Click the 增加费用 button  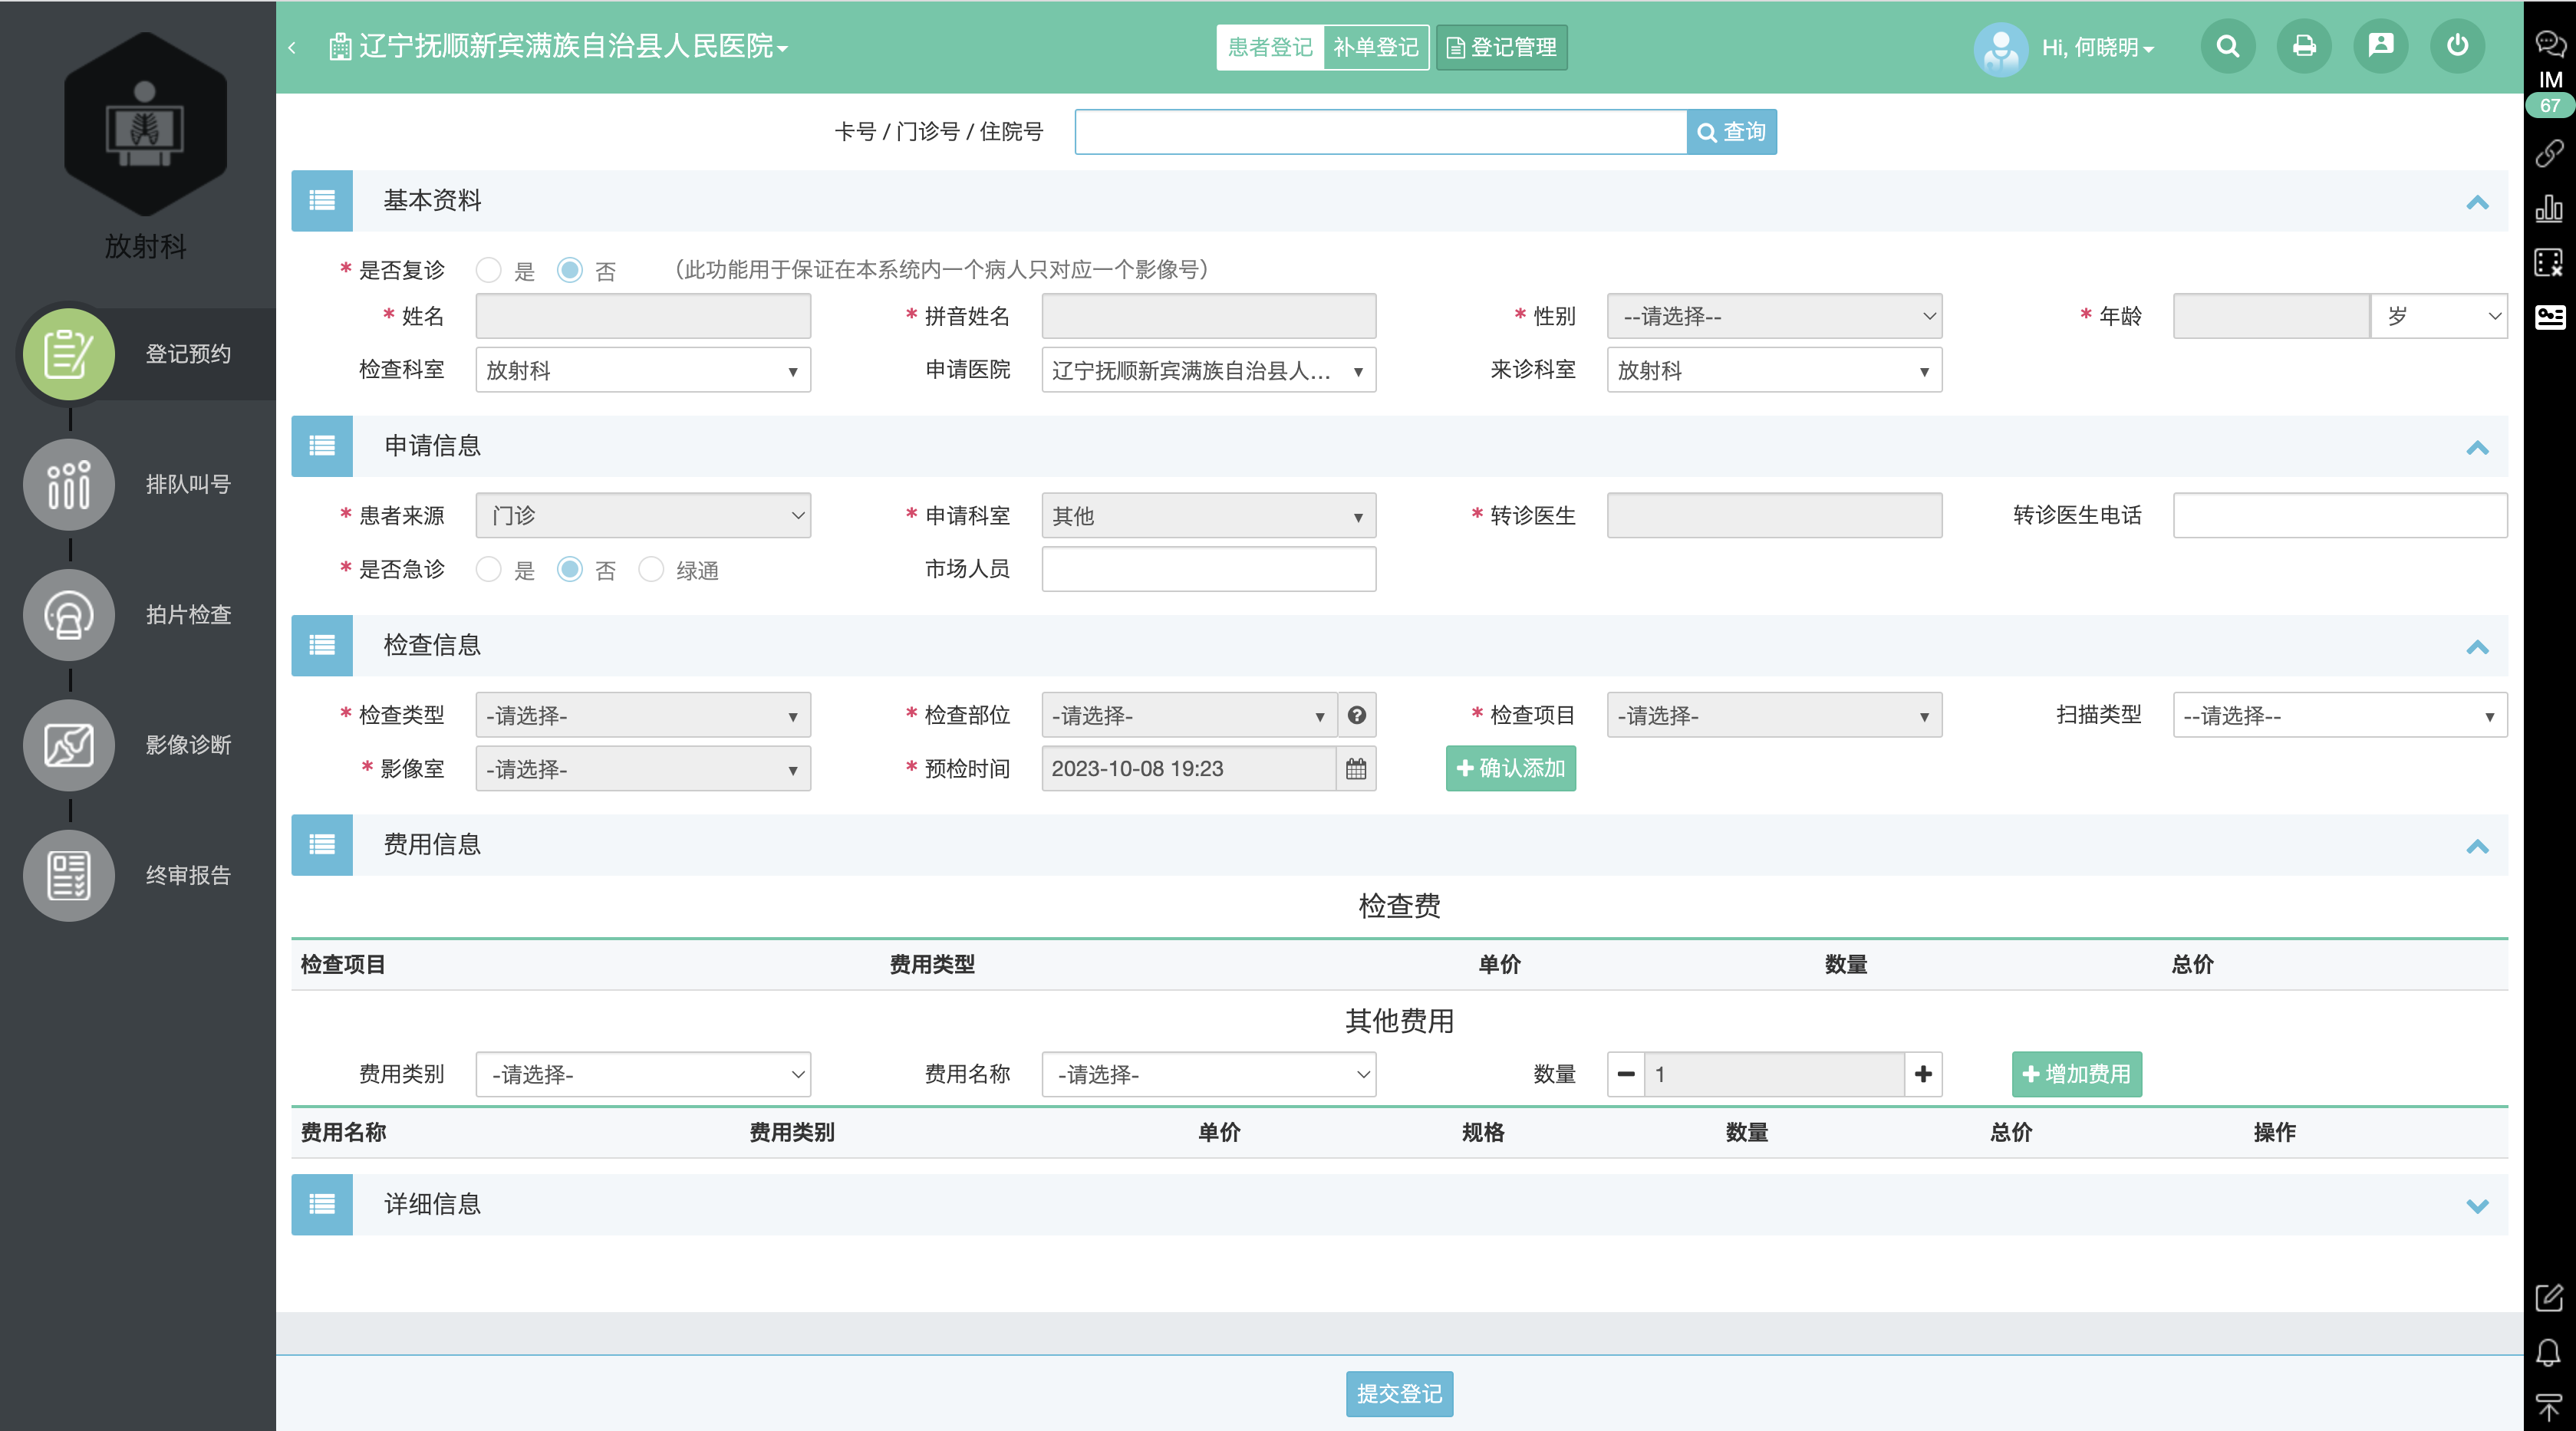pos(2076,1074)
